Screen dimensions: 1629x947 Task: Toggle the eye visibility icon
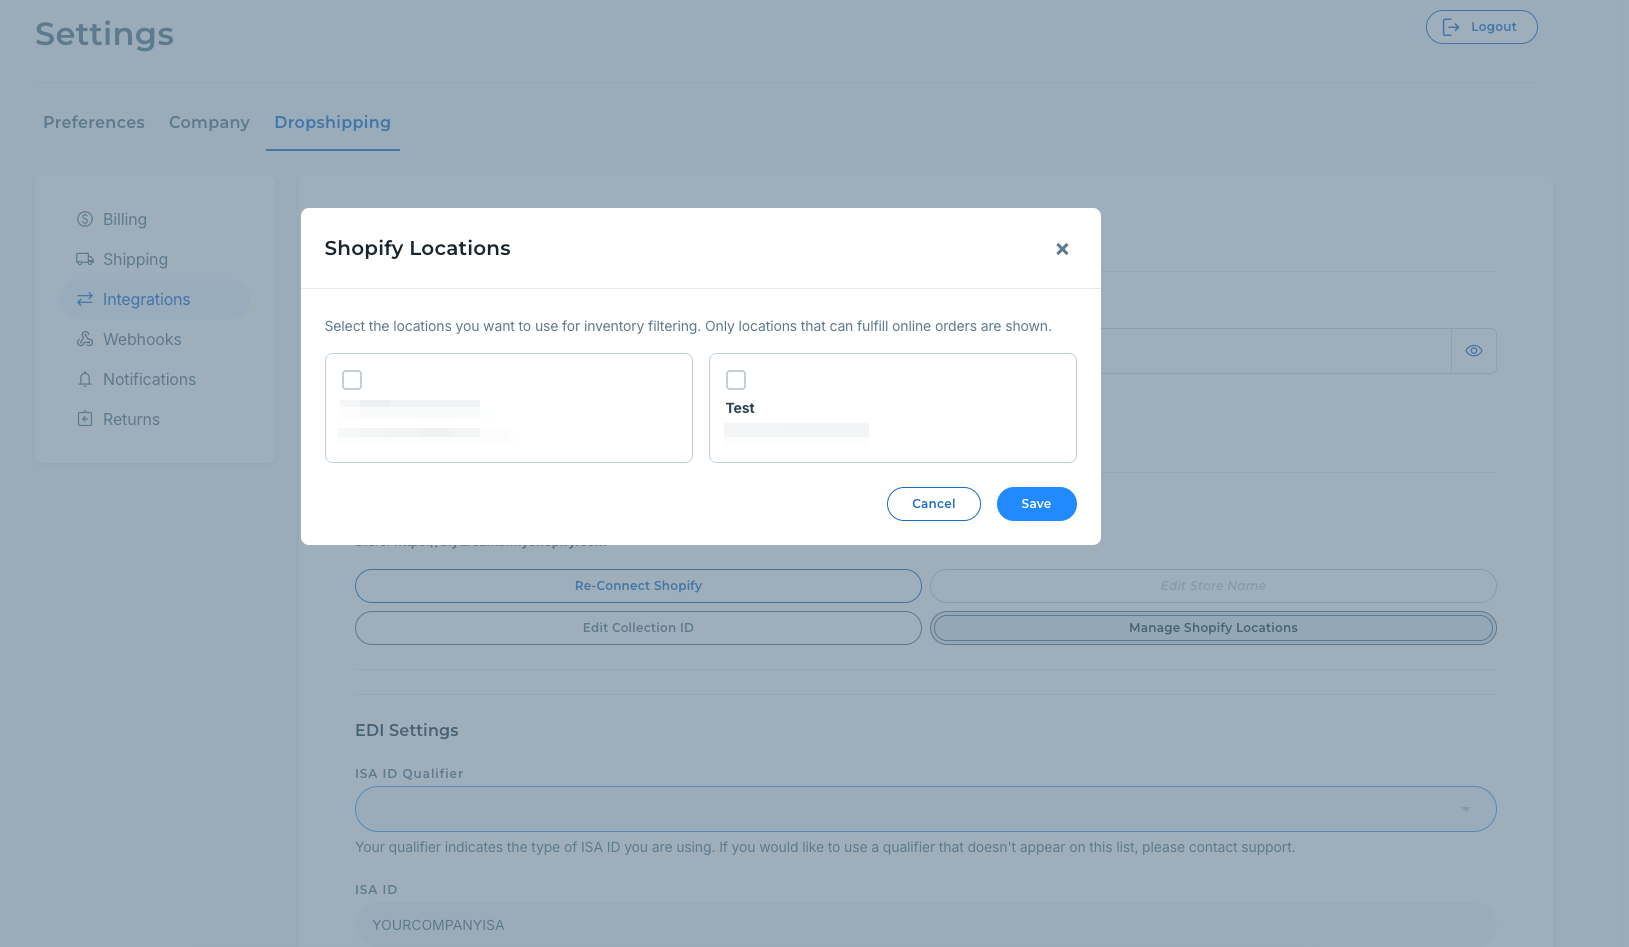coord(1473,351)
